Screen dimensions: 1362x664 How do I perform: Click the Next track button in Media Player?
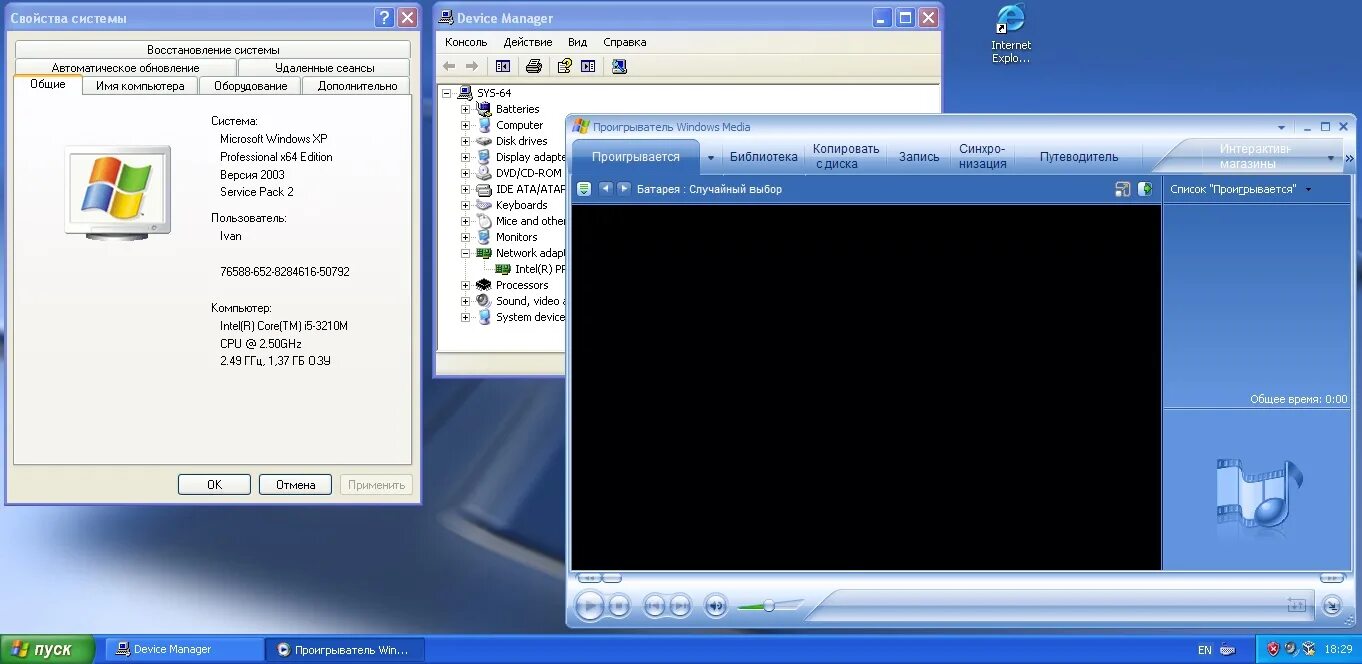pyautogui.click(x=680, y=605)
